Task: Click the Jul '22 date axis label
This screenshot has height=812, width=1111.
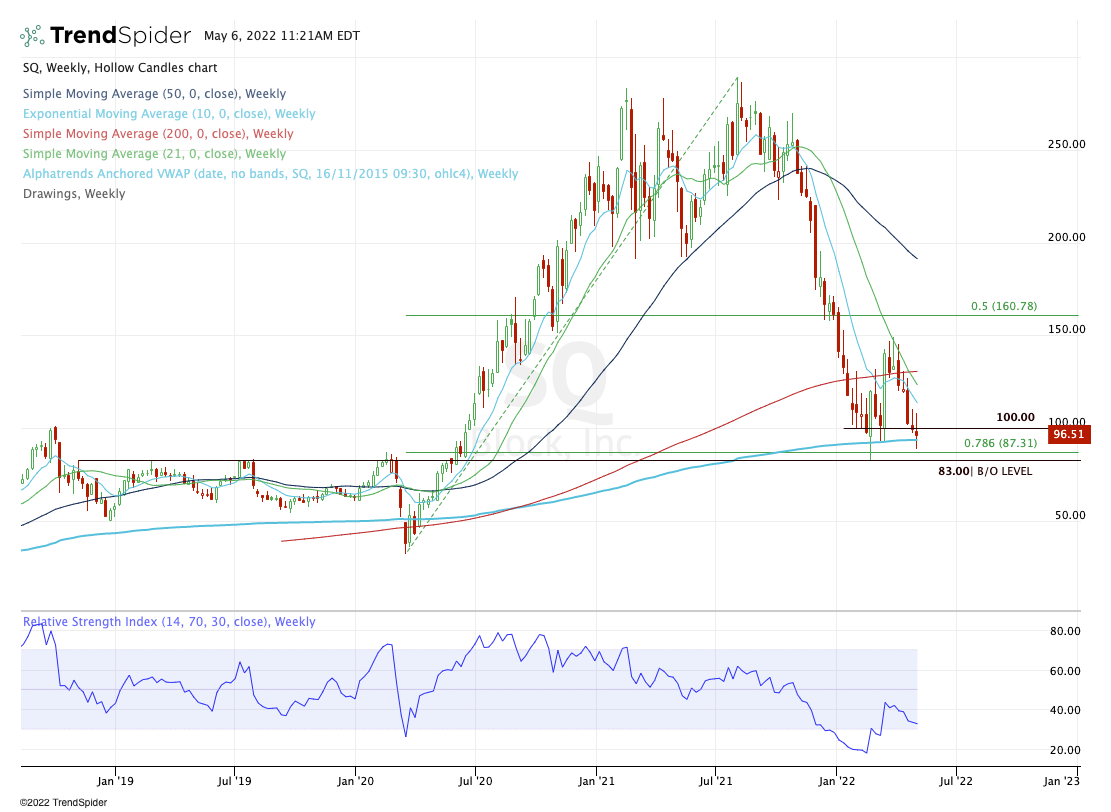Action: pyautogui.click(x=956, y=781)
